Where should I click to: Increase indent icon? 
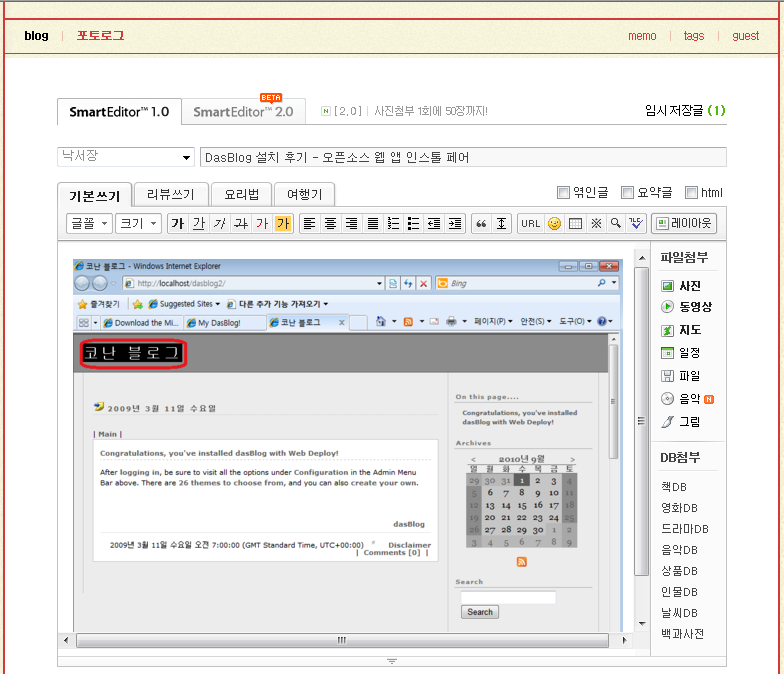click(x=455, y=224)
